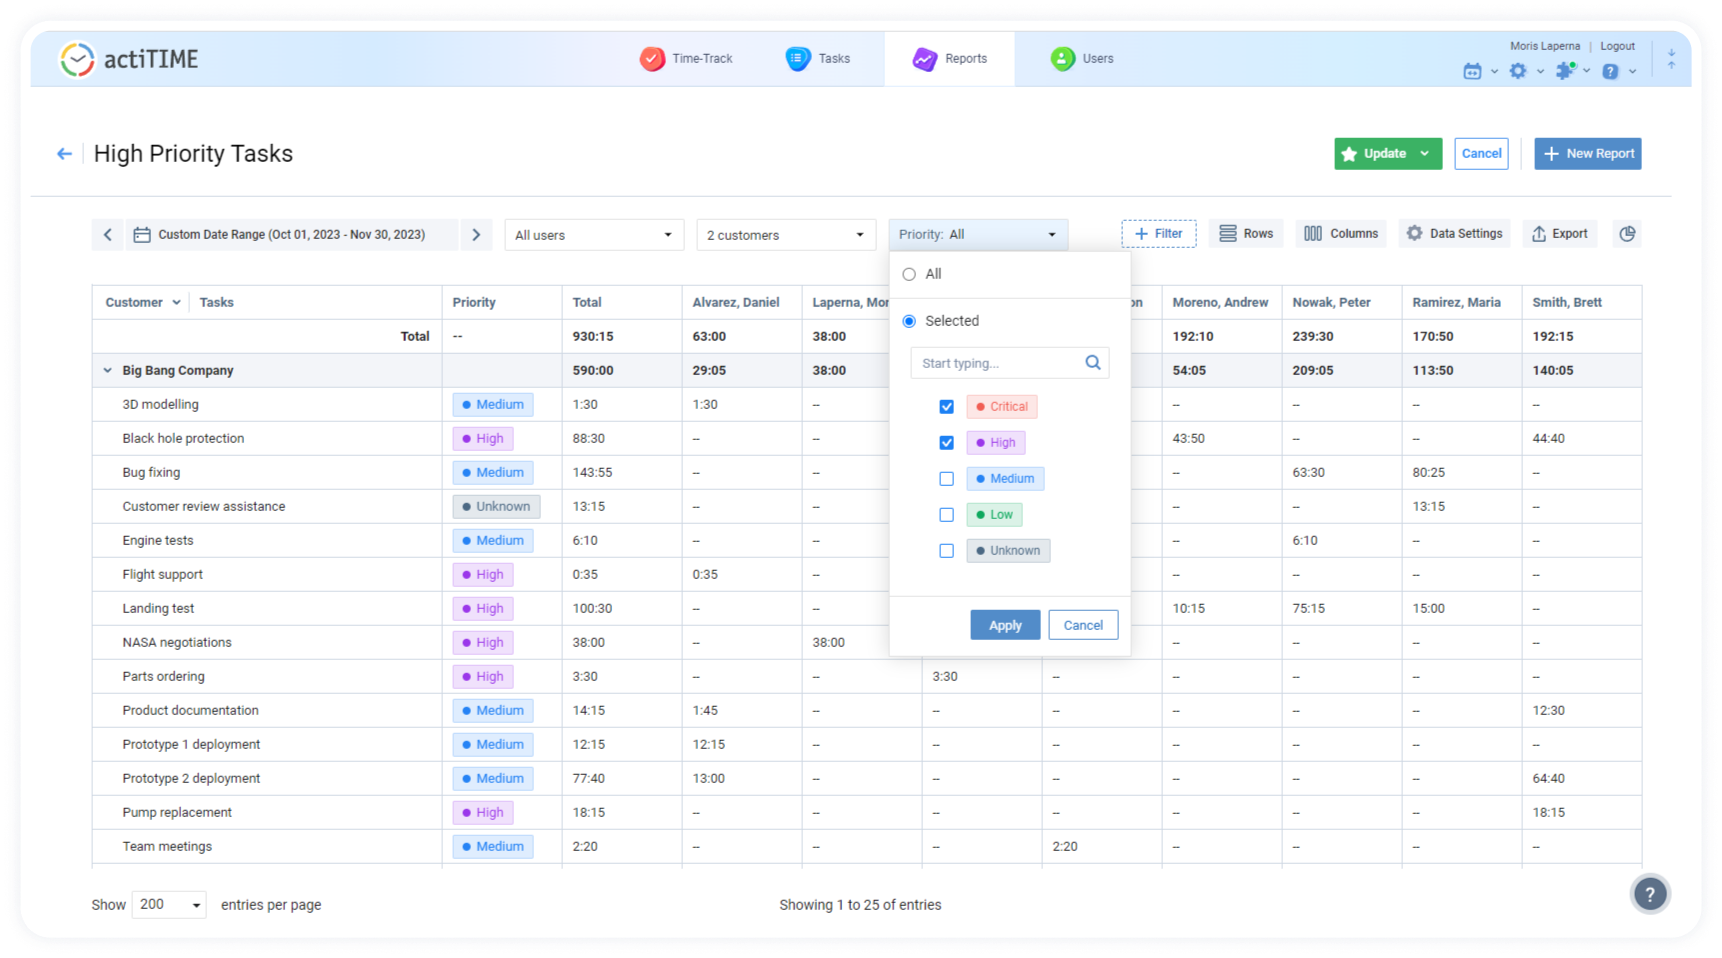
Task: Apply the priority filter
Action: pos(1005,625)
